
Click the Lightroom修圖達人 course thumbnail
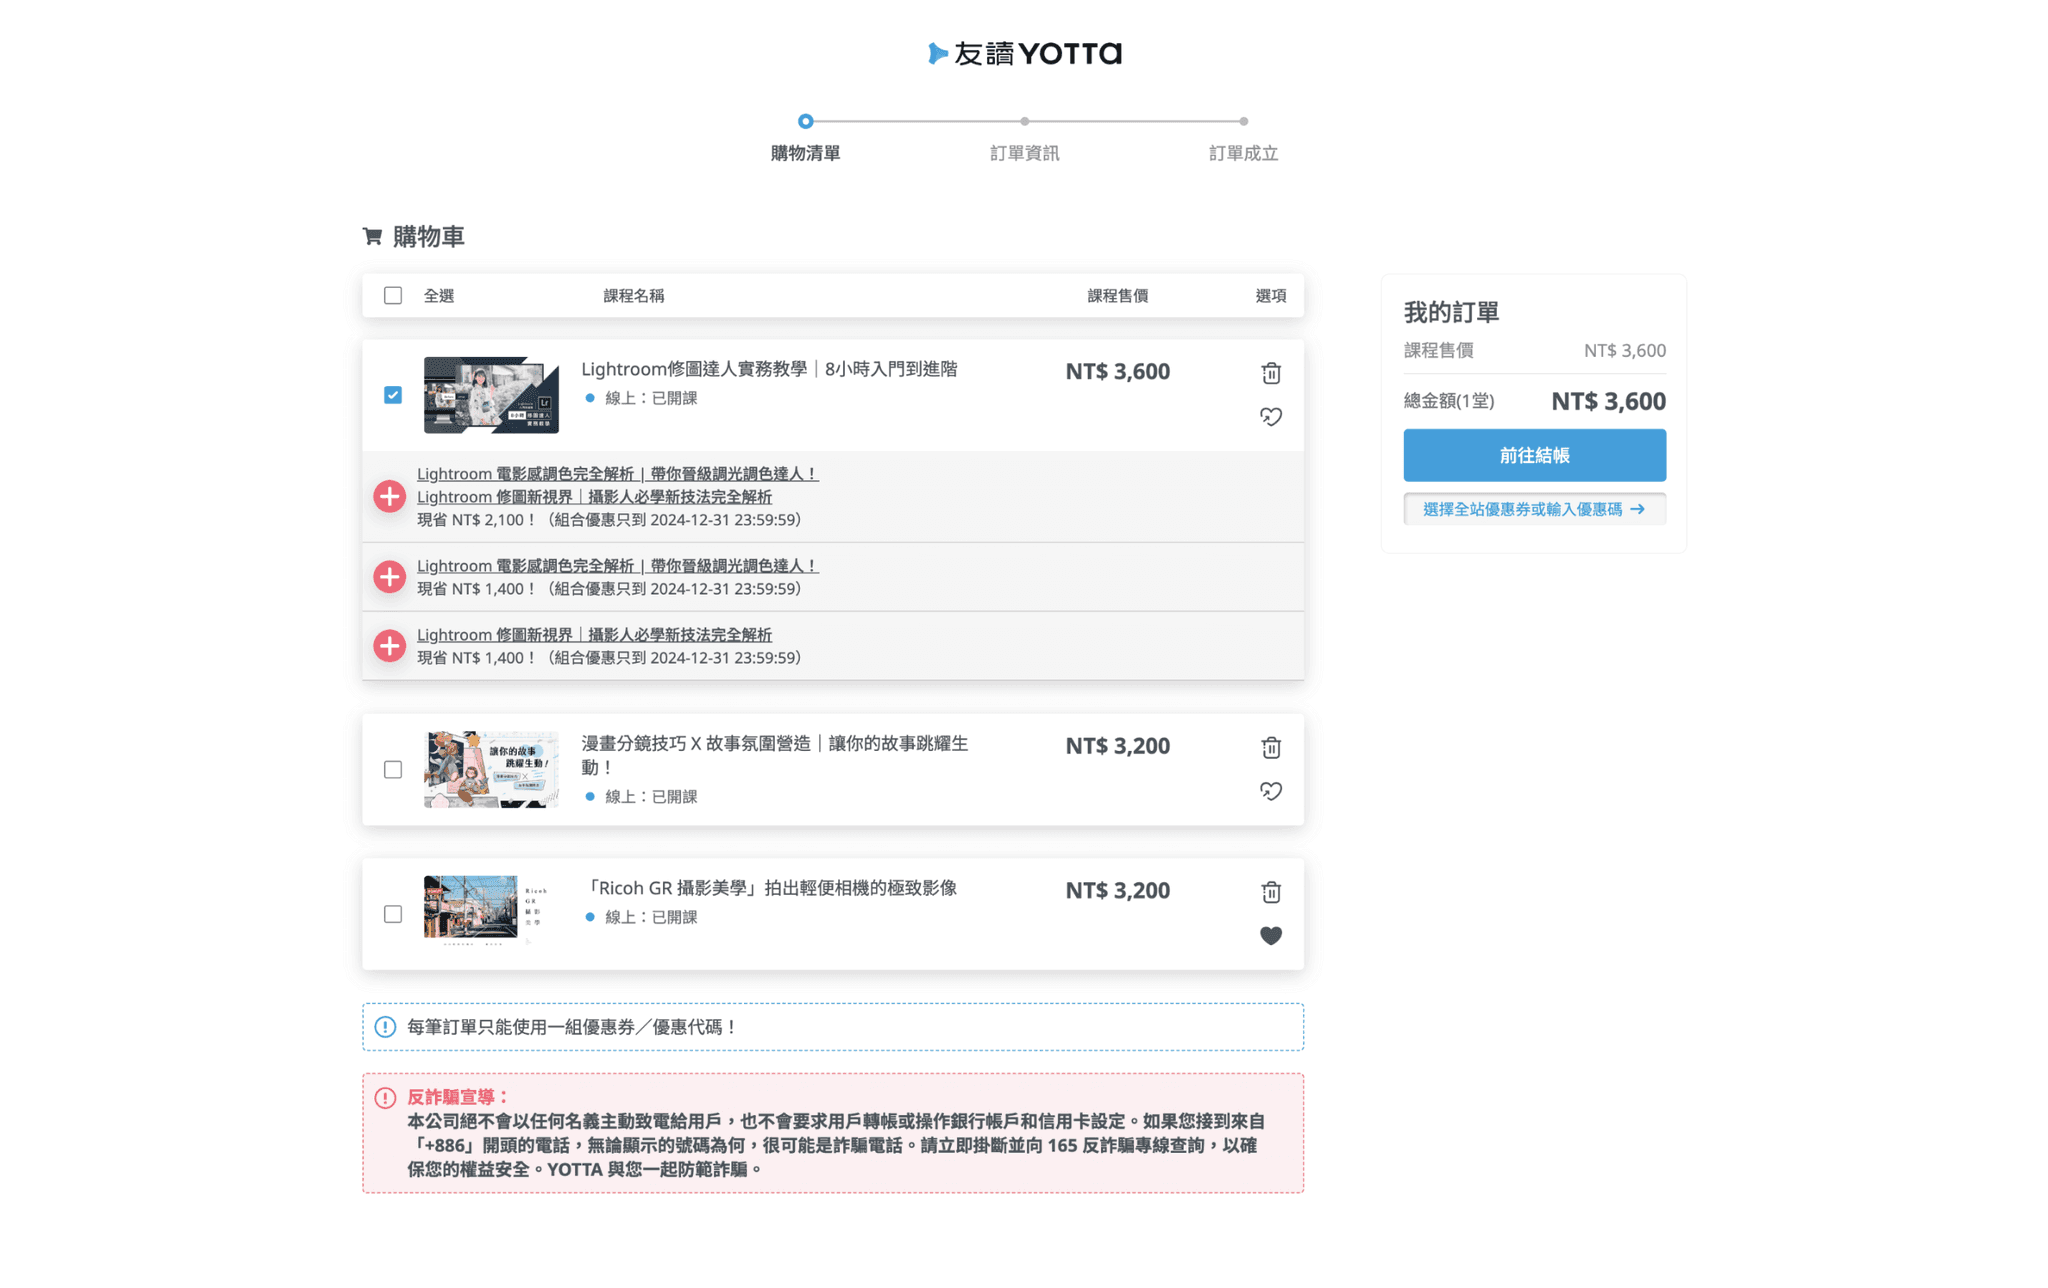(x=491, y=395)
